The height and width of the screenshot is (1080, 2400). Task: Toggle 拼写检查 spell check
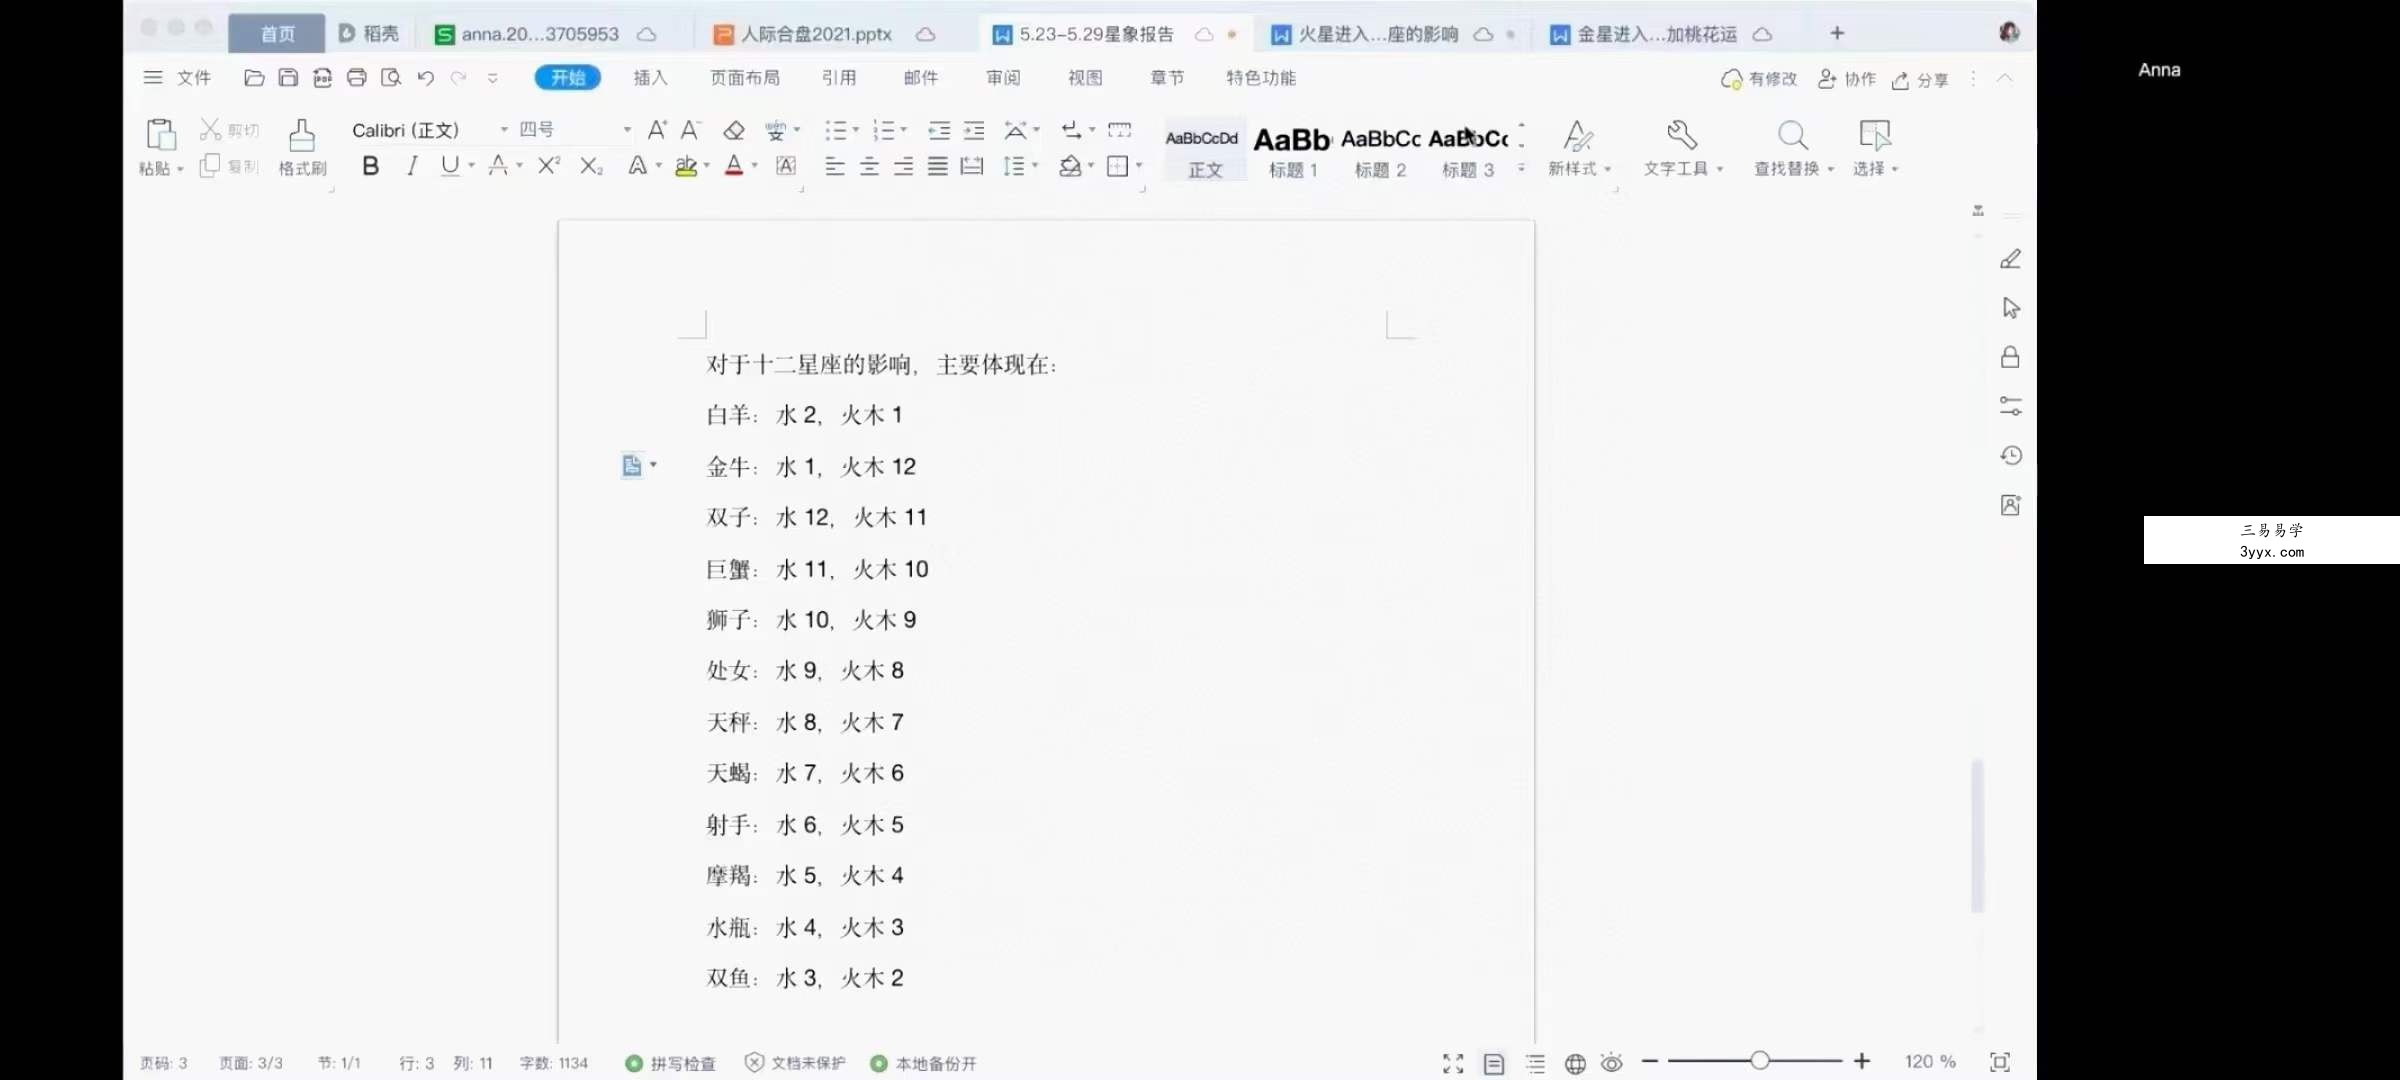[670, 1063]
